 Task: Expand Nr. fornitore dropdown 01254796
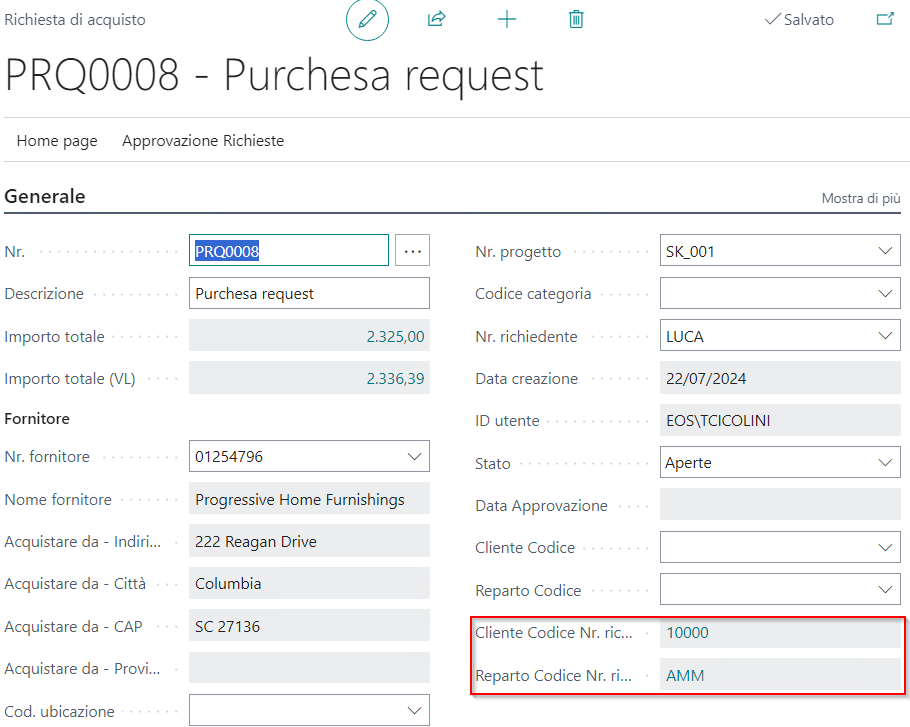414,457
